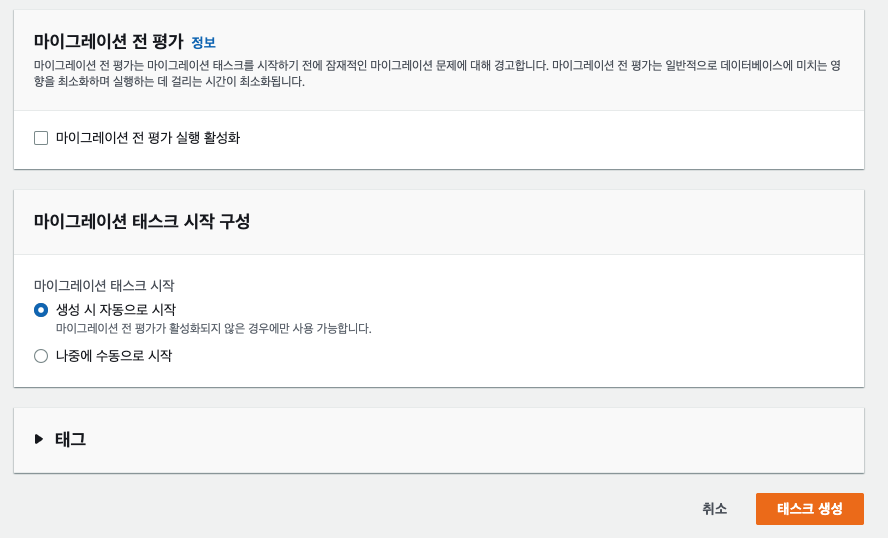The image size is (888, 538).
Task: Click the 마이그레이션 태스크 시작 field label
Action: click(104, 285)
